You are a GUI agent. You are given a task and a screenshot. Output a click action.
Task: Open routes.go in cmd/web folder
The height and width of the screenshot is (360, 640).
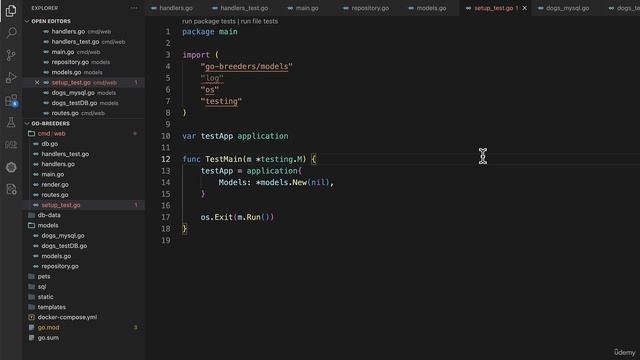54,195
